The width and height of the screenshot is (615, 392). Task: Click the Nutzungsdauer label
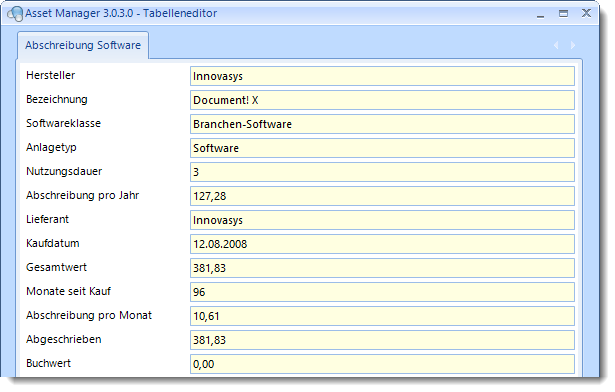coord(64,171)
